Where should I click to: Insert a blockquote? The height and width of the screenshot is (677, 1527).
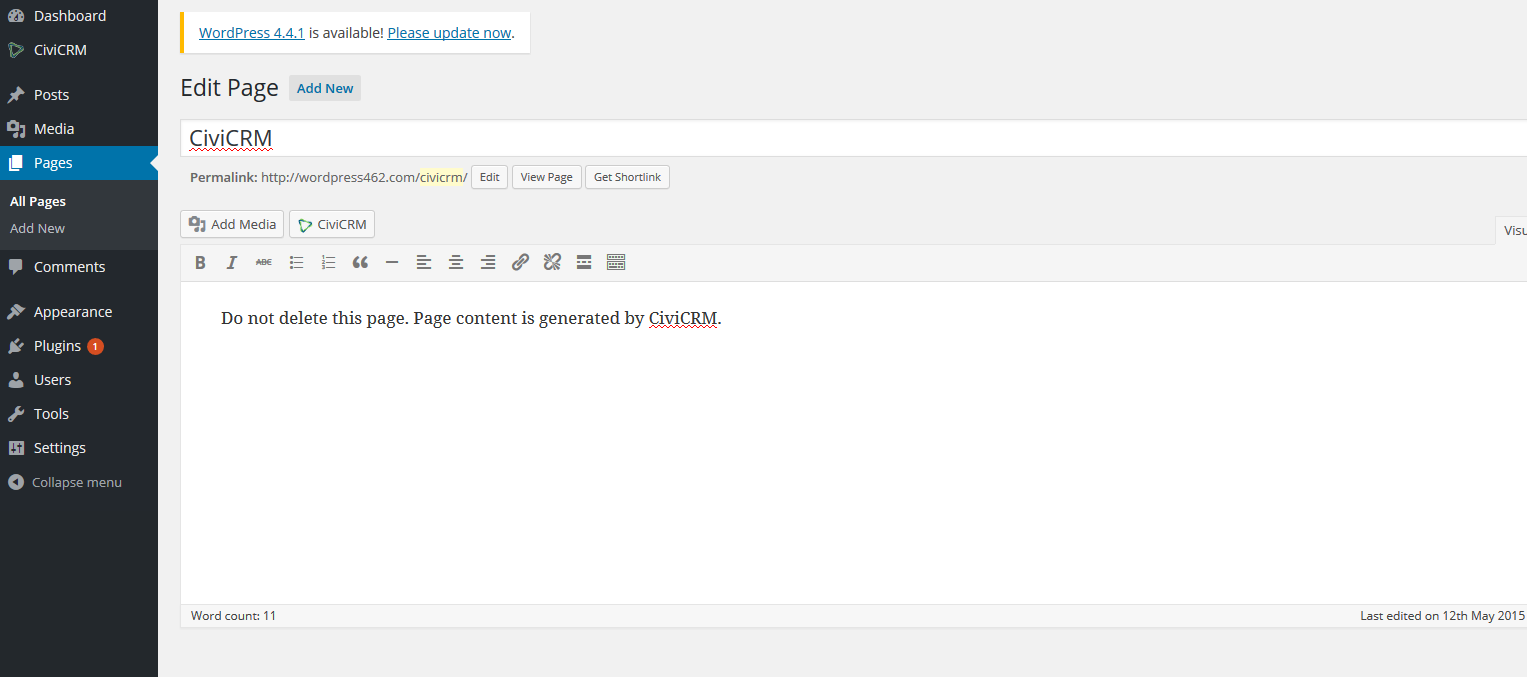click(360, 262)
